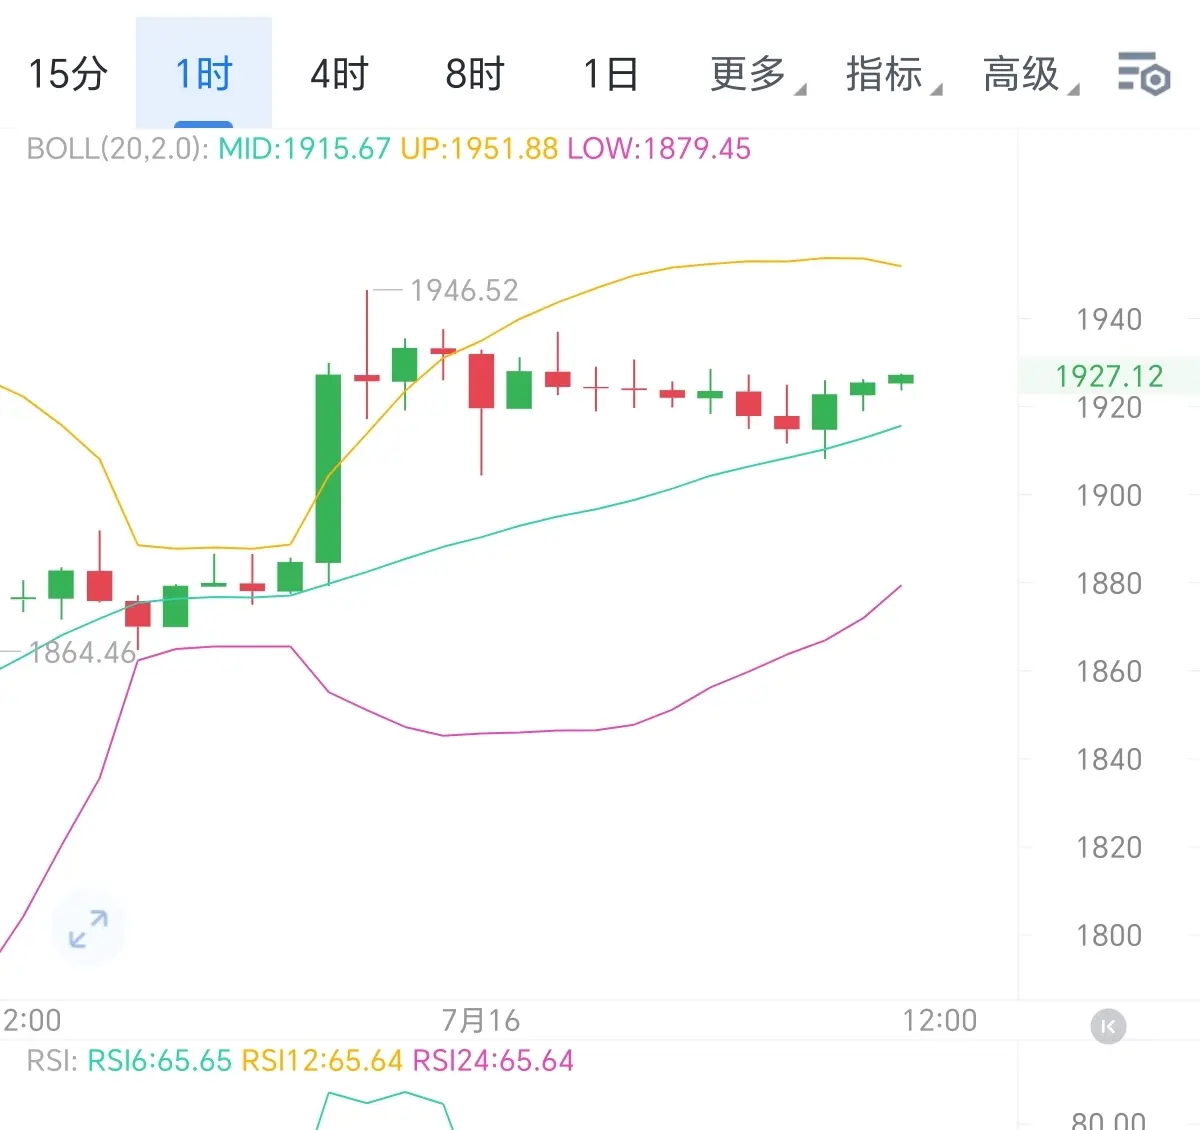The height and width of the screenshot is (1130, 1200).
Task: Expand chart to fullscreen with arrows icon
Action: pyautogui.click(x=88, y=929)
